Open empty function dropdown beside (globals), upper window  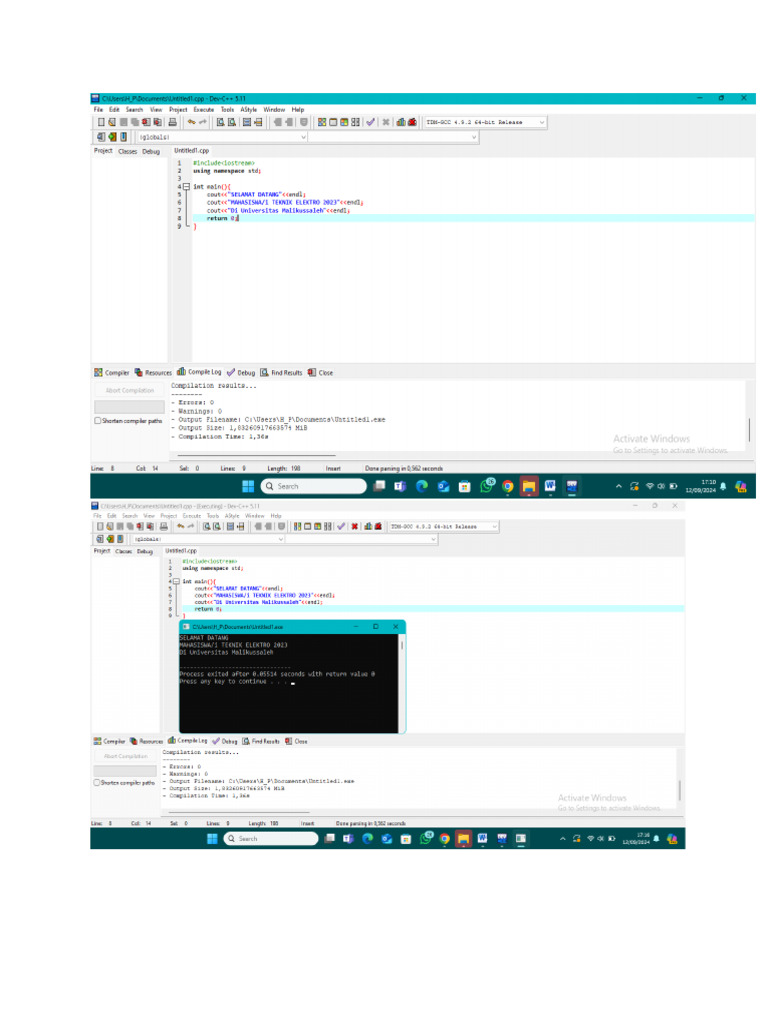(x=474, y=137)
